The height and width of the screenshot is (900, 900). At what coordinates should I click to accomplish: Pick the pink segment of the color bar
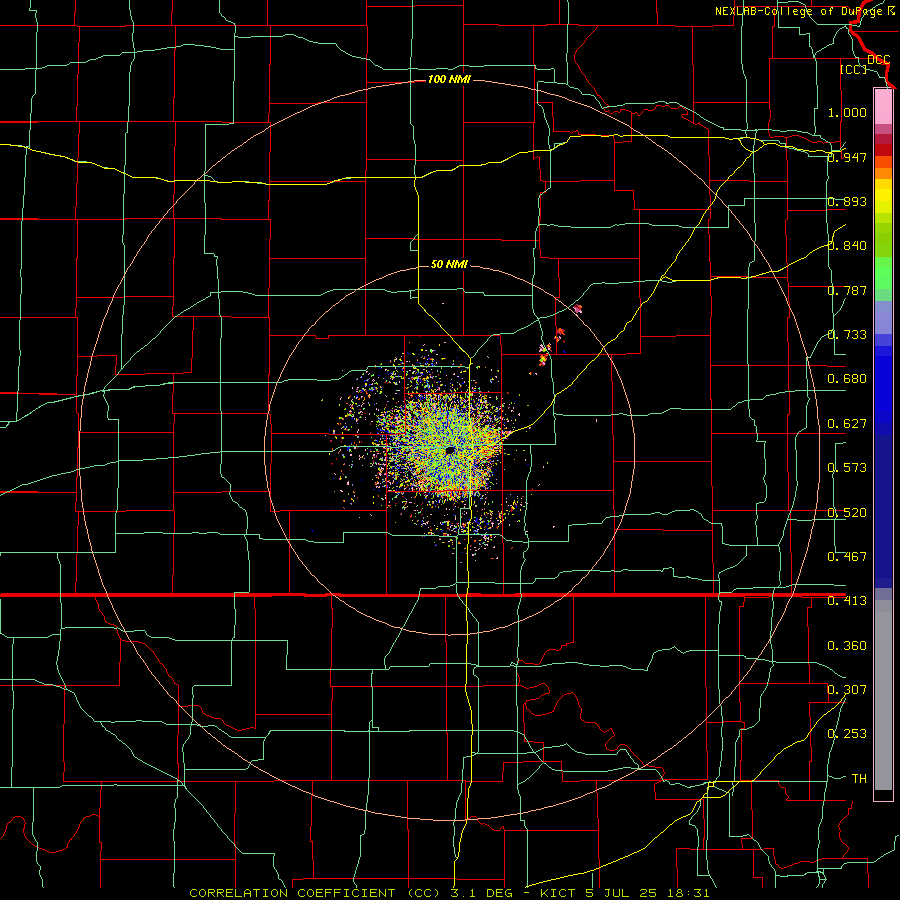pos(883,106)
